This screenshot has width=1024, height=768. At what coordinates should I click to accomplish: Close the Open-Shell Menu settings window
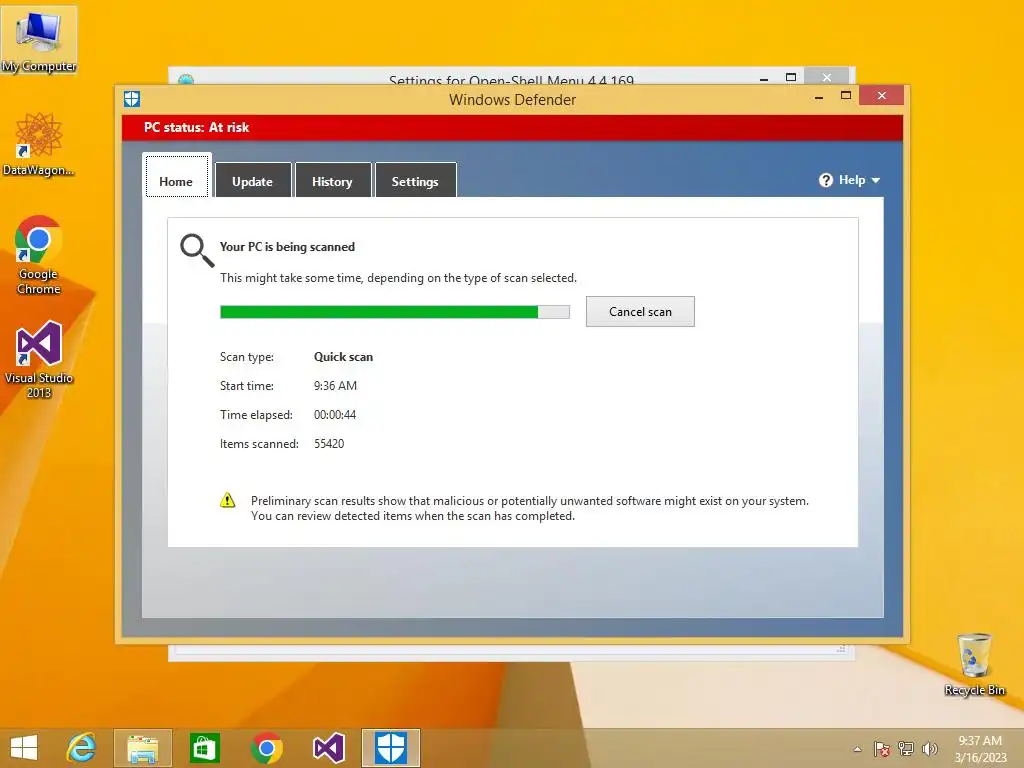827,77
